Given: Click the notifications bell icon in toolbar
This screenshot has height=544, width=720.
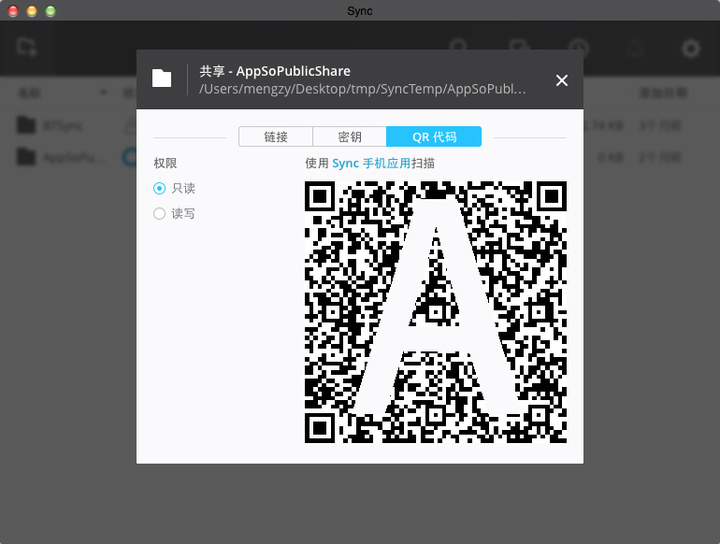Looking at the screenshot, I should (634, 48).
